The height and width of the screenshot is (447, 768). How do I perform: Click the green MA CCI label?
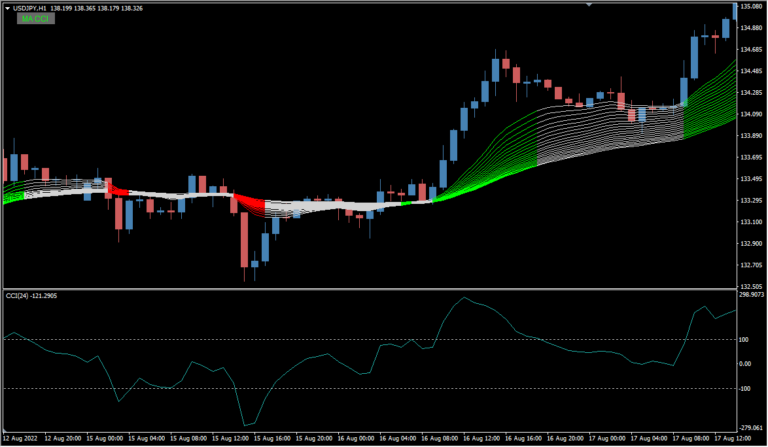34,19
